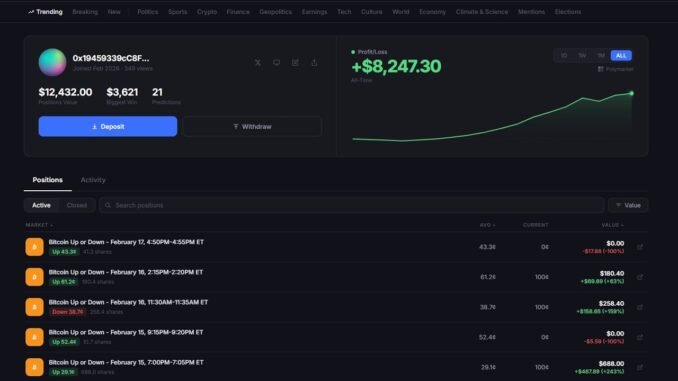The width and height of the screenshot is (678, 381).
Task: Click the Search positions input field
Action: (352, 205)
